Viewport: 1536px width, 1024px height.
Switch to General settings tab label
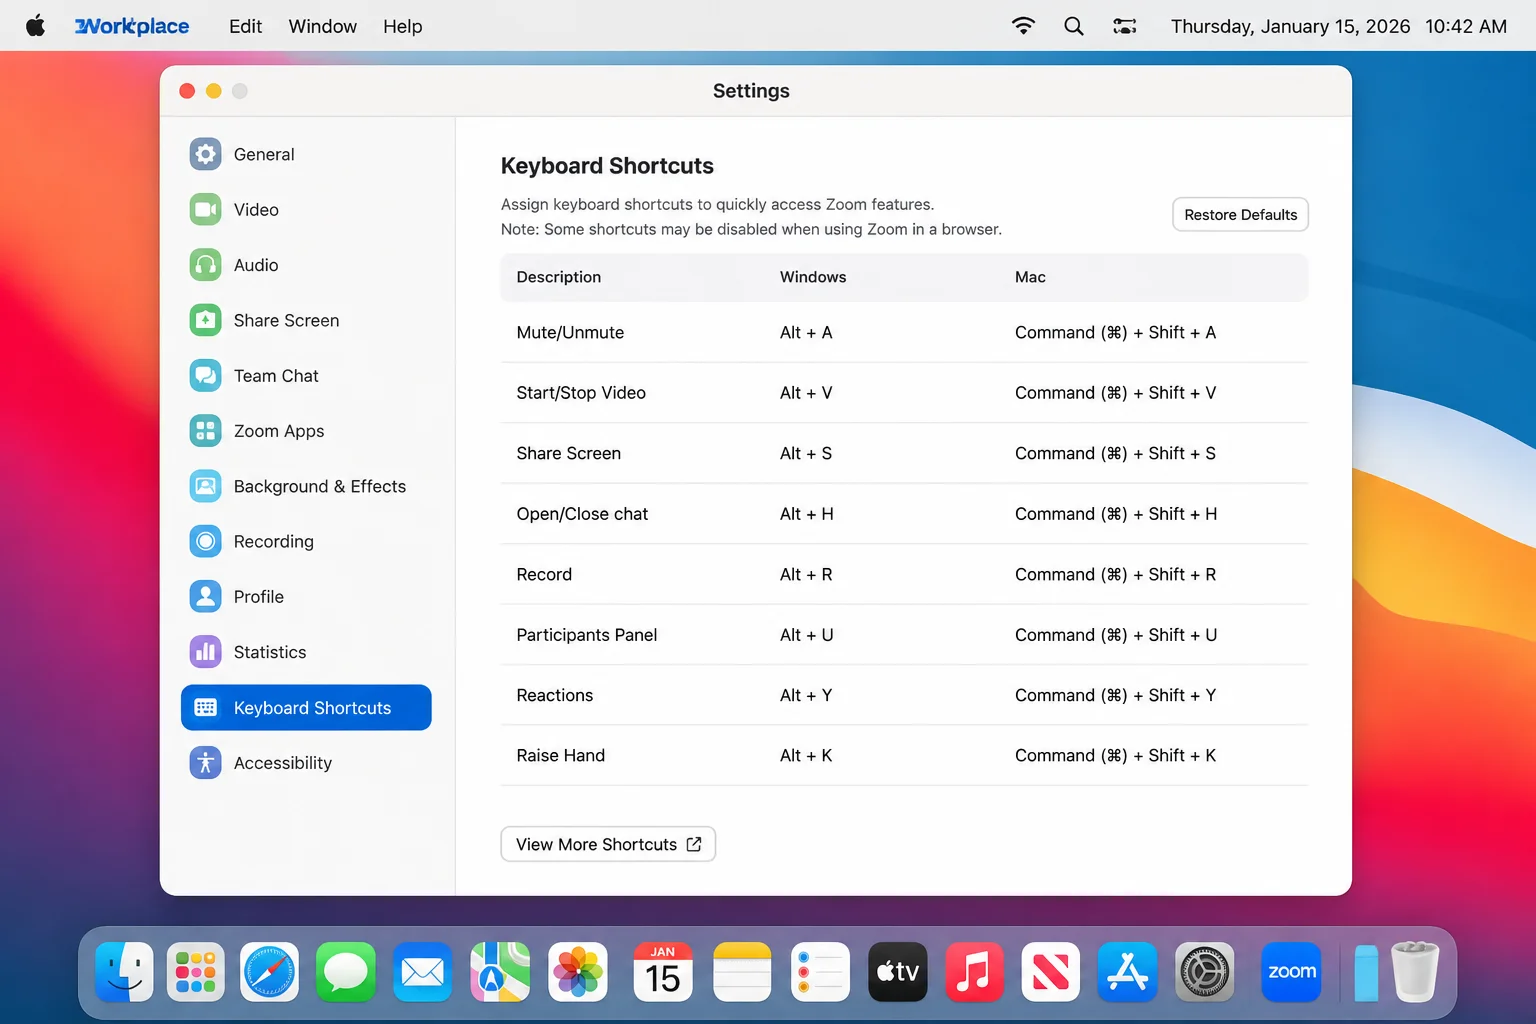coord(264,154)
